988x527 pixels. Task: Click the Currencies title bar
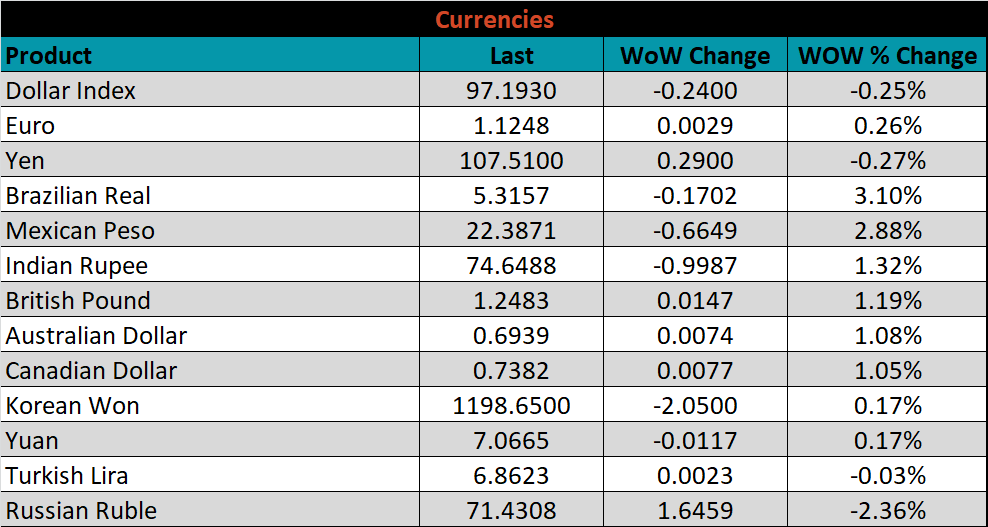pyautogui.click(x=494, y=19)
